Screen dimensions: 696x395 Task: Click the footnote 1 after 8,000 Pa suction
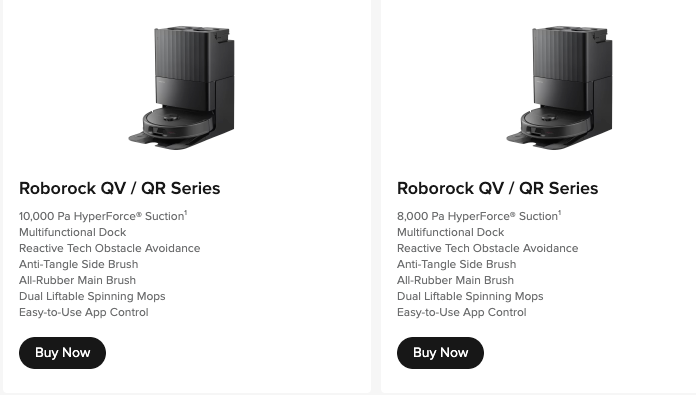560,213
